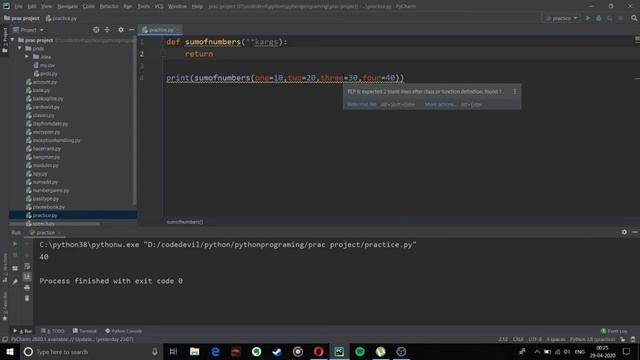Image resolution: width=640 pixels, height=360 pixels.
Task: Click the trash clear-all icon in Run panel
Action: pos(27,298)
